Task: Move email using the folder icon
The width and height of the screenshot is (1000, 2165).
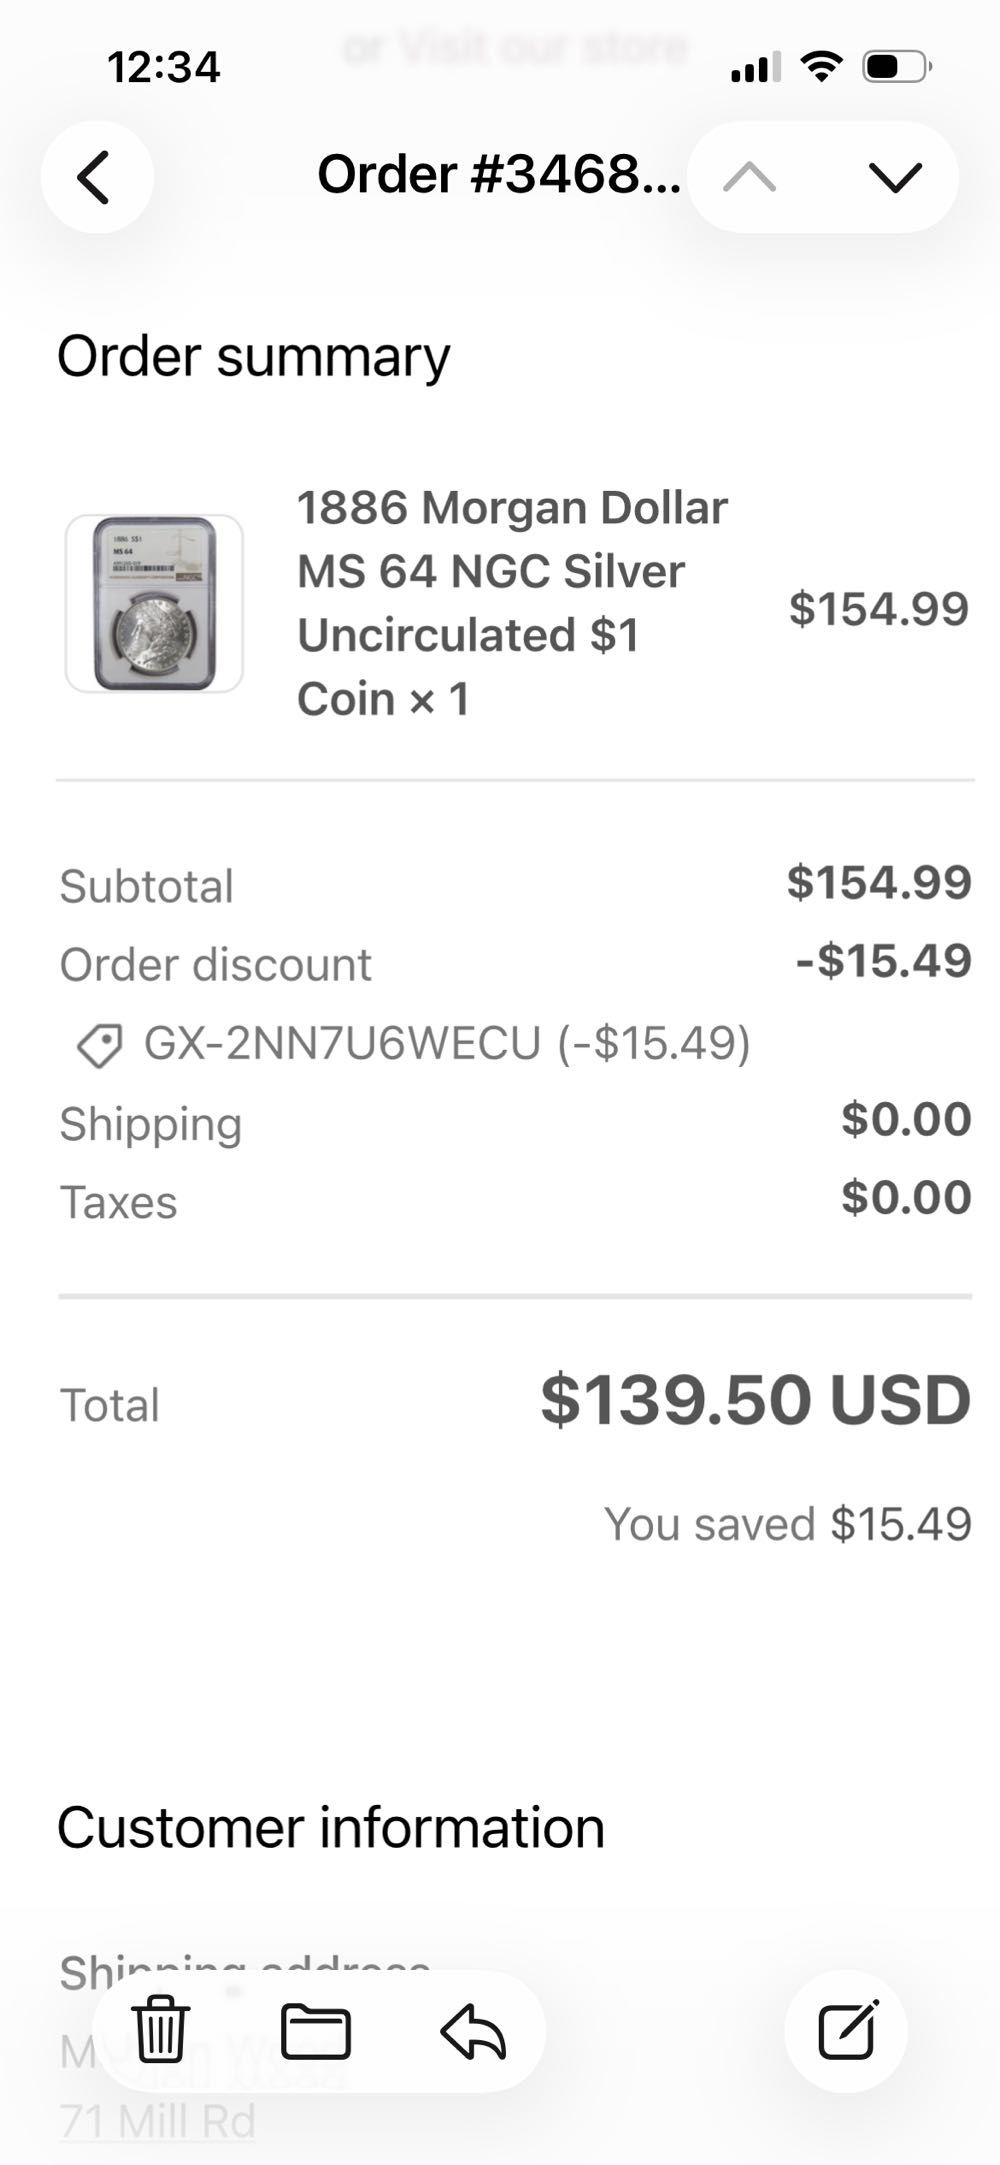Action: click(x=316, y=2031)
